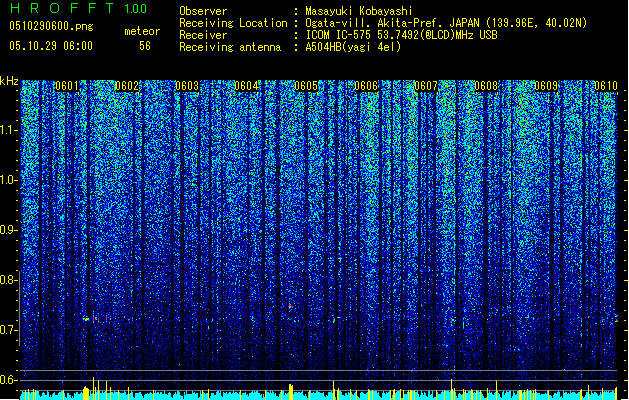The width and height of the screenshot is (629, 400).
Task: Click the 0609 time marker
Action: pos(546,86)
